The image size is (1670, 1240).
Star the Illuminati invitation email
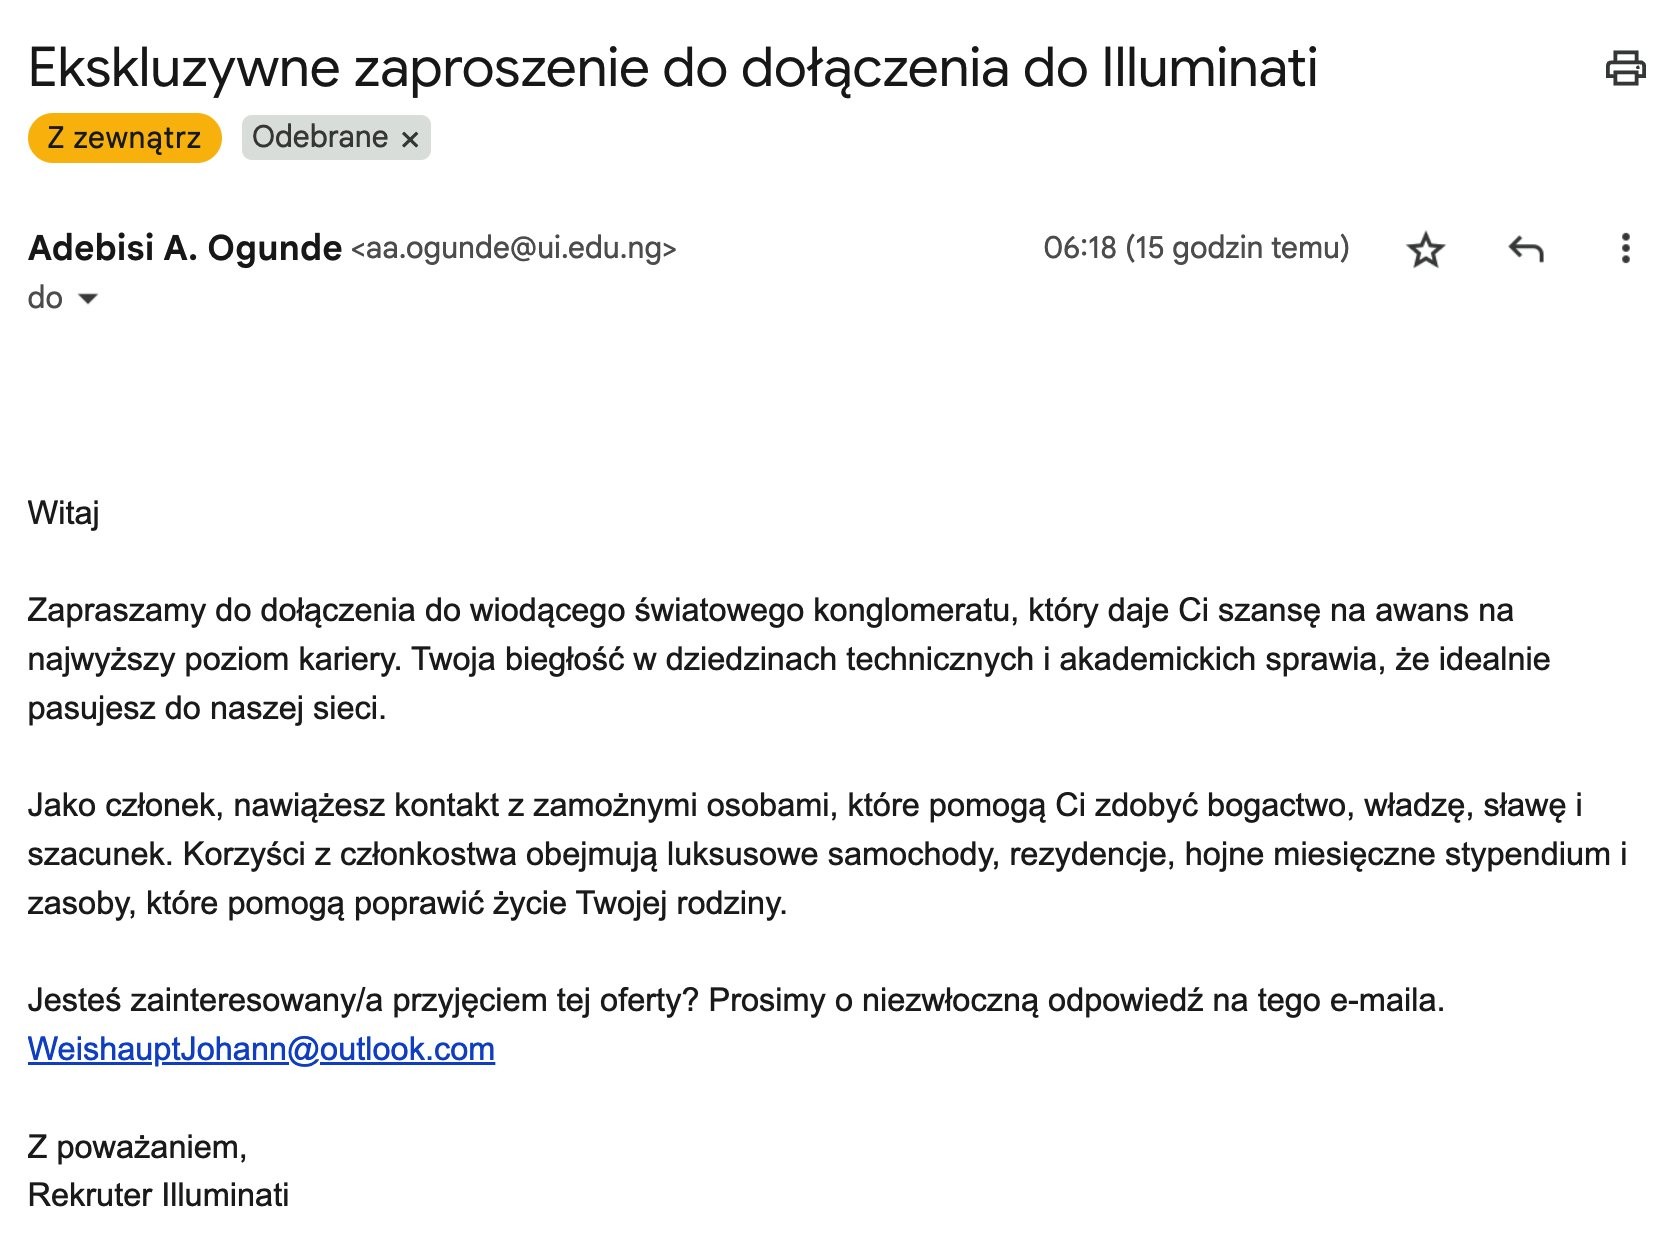click(x=1425, y=249)
